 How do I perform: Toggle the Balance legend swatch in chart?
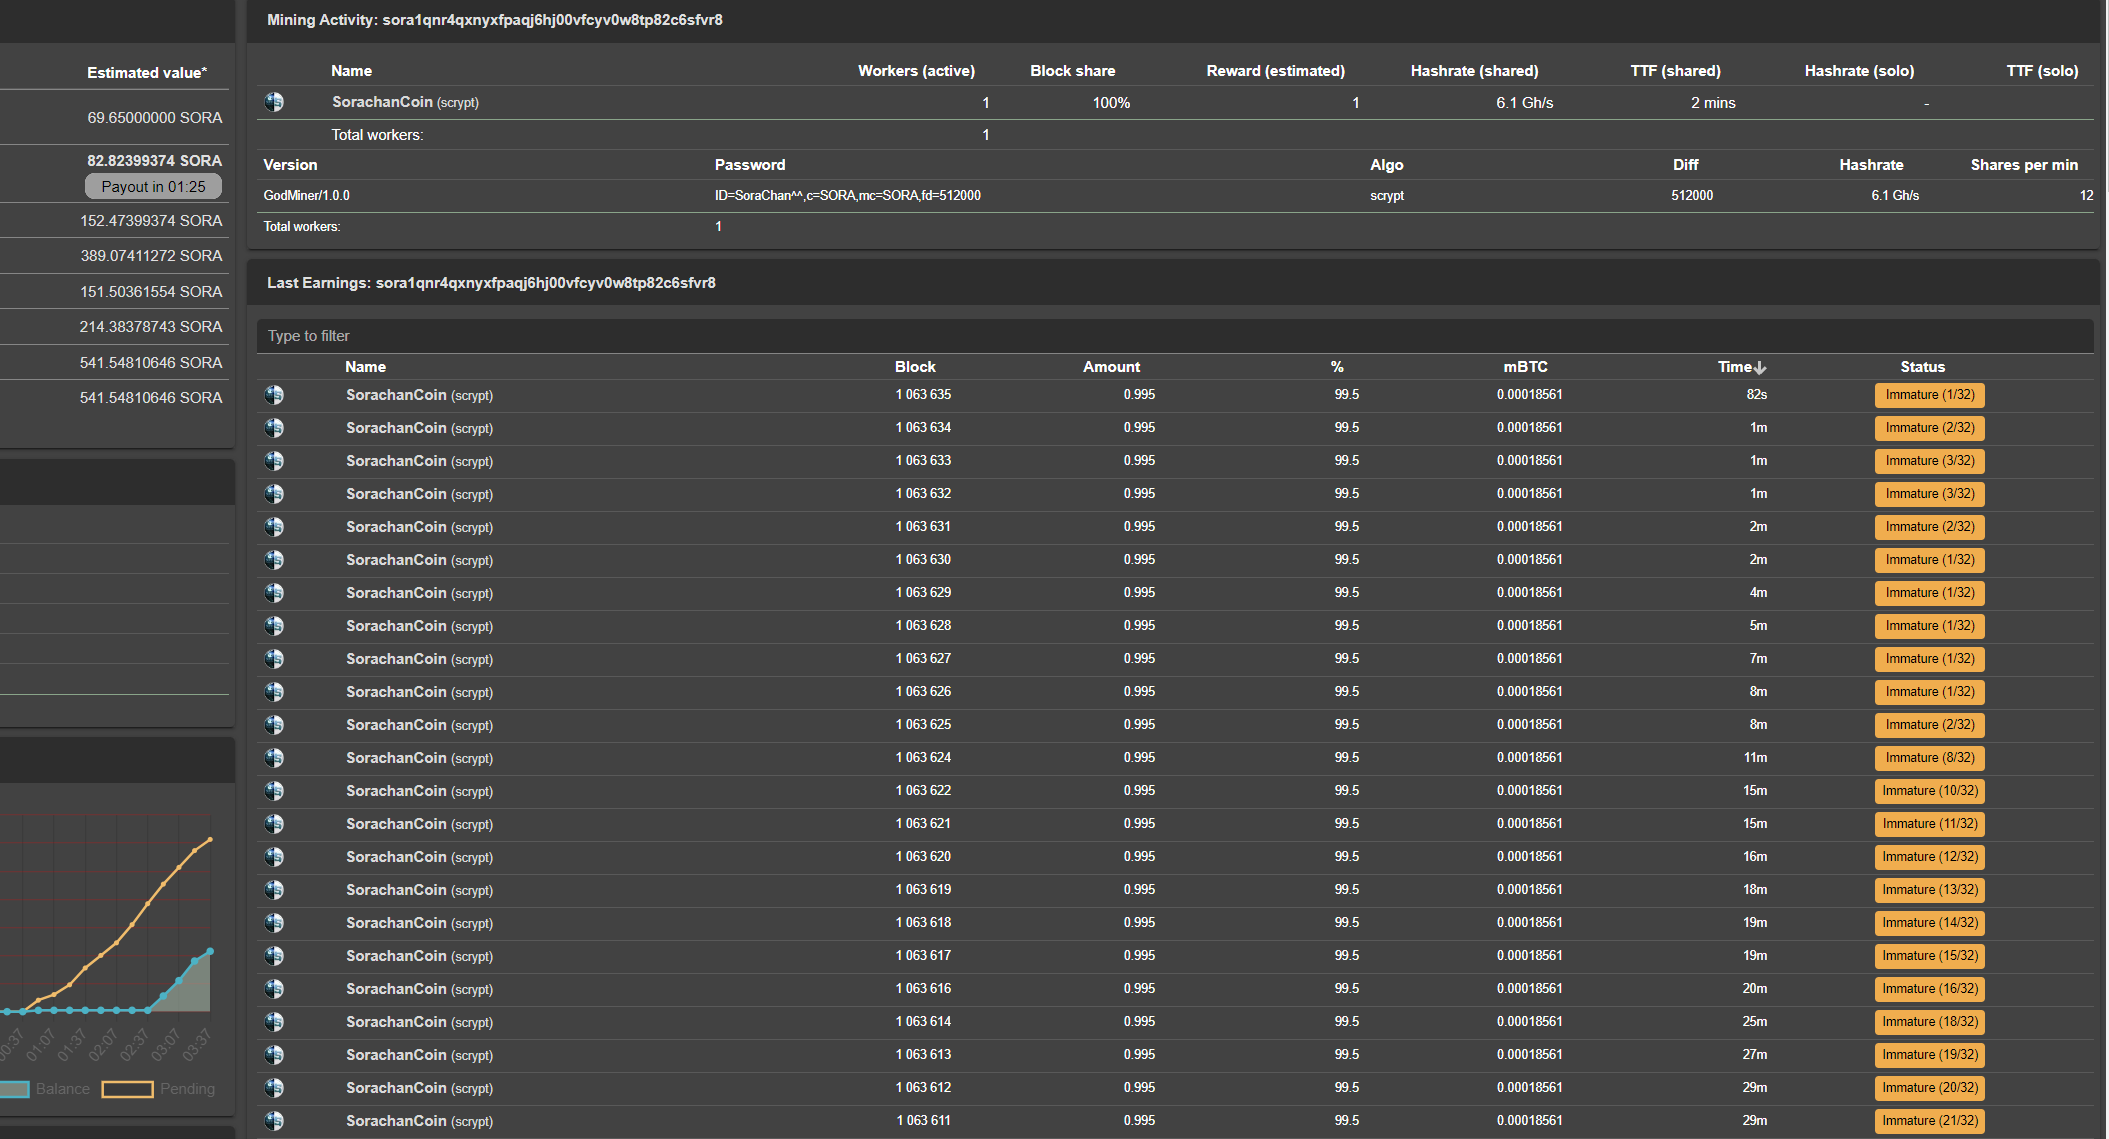[14, 1089]
